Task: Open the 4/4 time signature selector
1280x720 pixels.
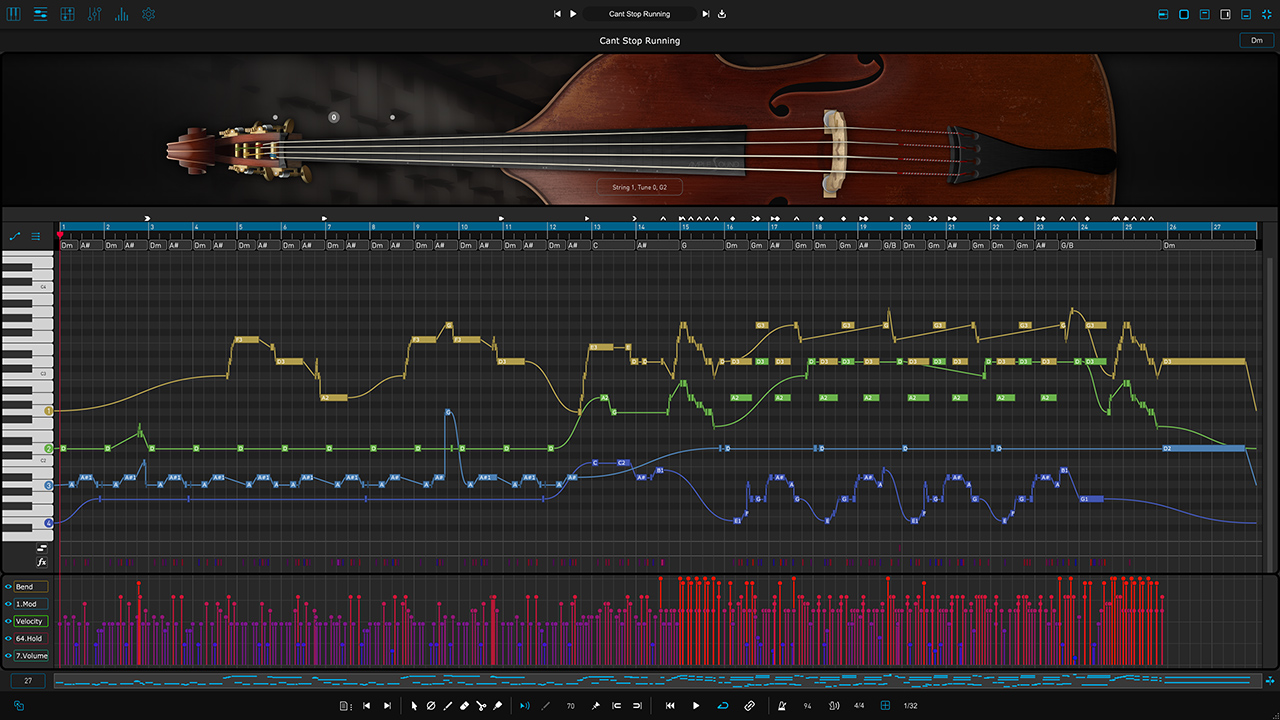Action: coord(859,706)
